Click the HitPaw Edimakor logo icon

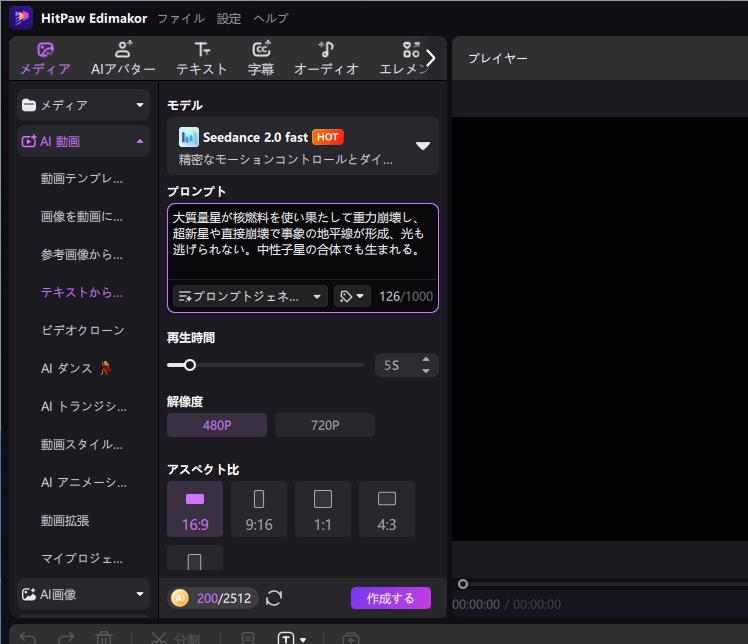tap(21, 18)
